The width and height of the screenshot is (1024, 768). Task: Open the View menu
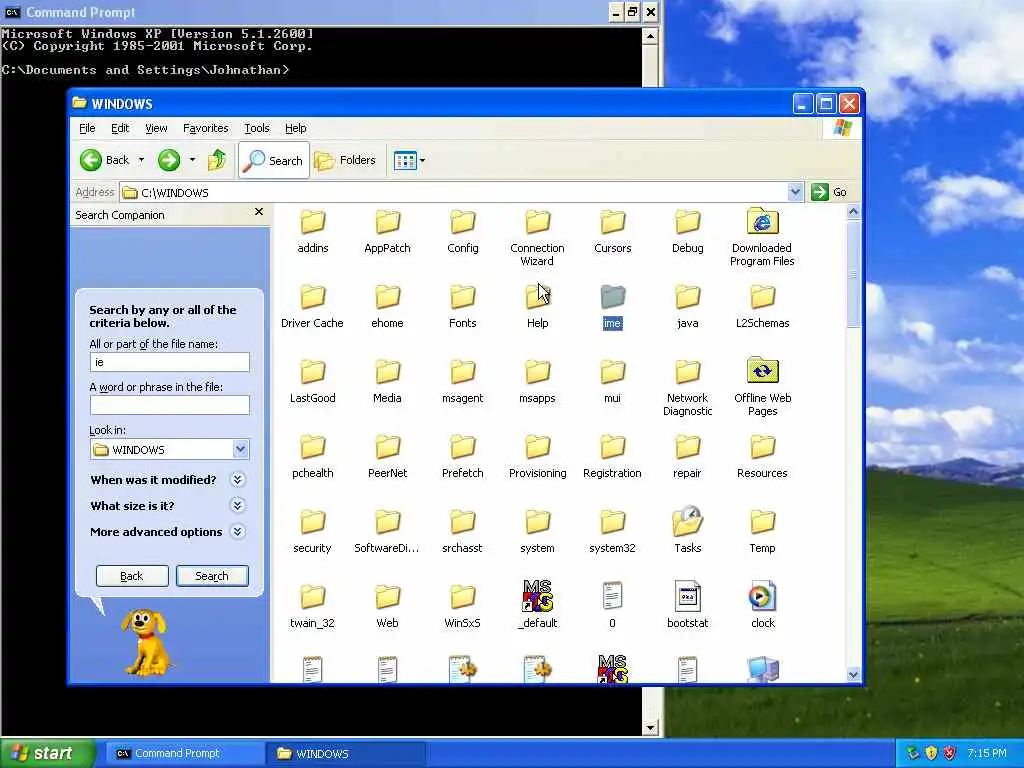pos(156,128)
